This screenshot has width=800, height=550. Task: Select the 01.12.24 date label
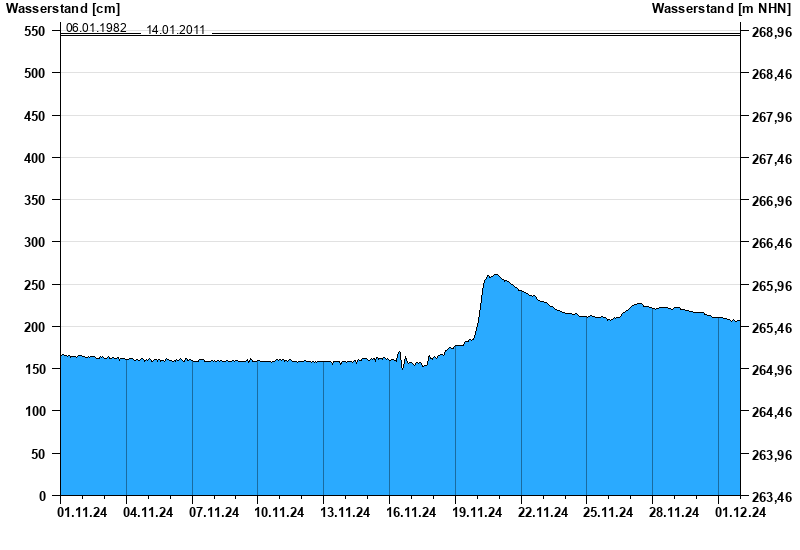[740, 513]
